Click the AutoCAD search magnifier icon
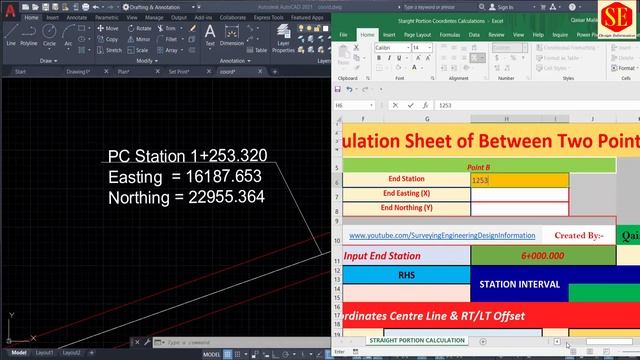 click(482, 7)
